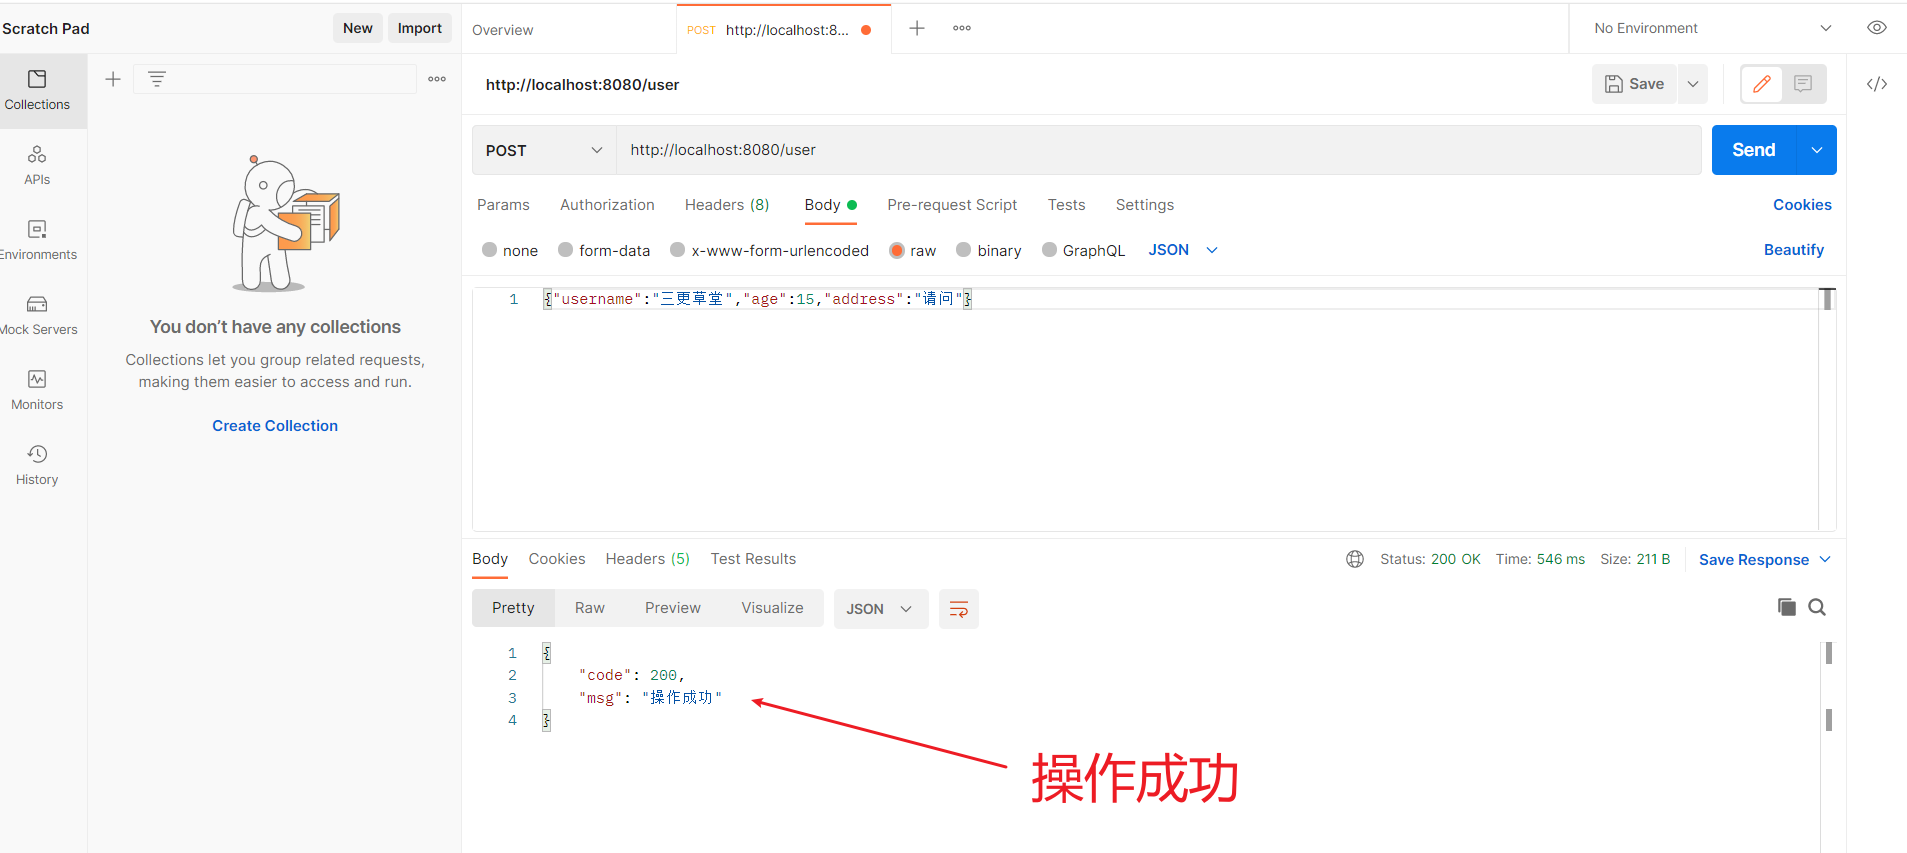Open the tab bar three-dot options menu

tap(962, 28)
